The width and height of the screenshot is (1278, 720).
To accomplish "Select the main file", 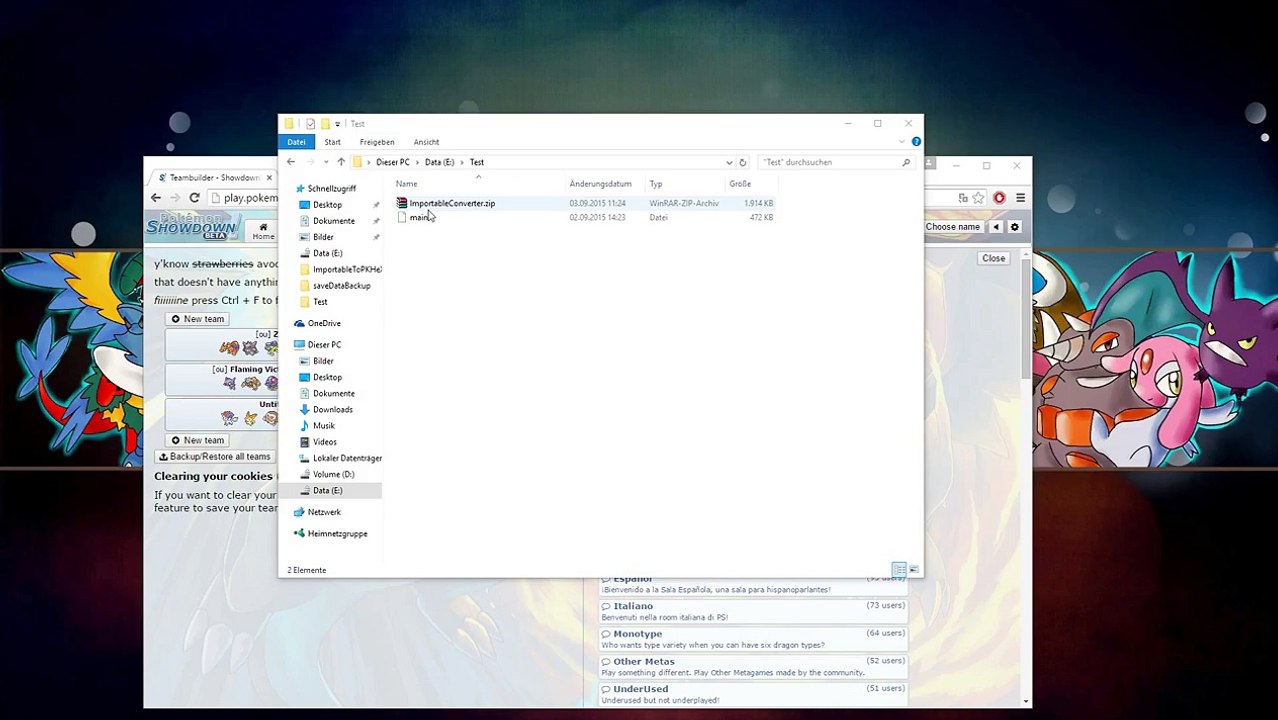I will click(x=419, y=217).
